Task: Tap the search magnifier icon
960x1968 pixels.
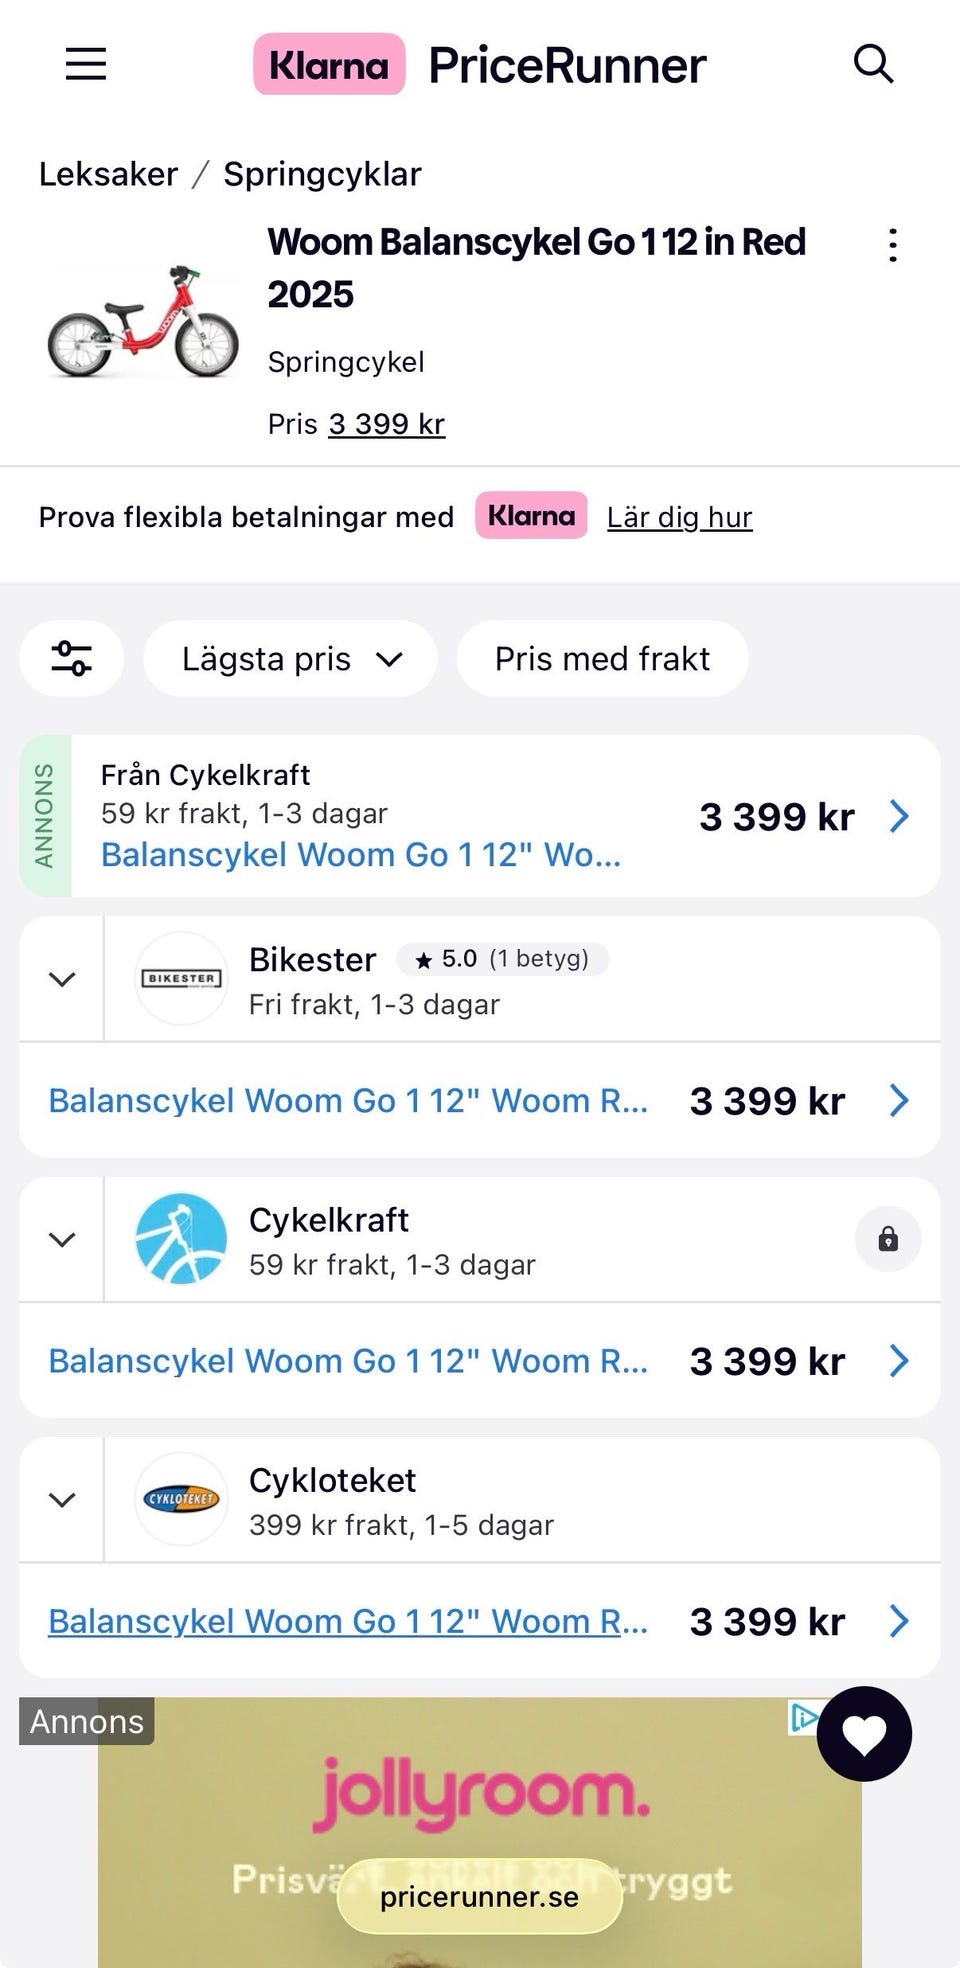Action: (x=873, y=65)
